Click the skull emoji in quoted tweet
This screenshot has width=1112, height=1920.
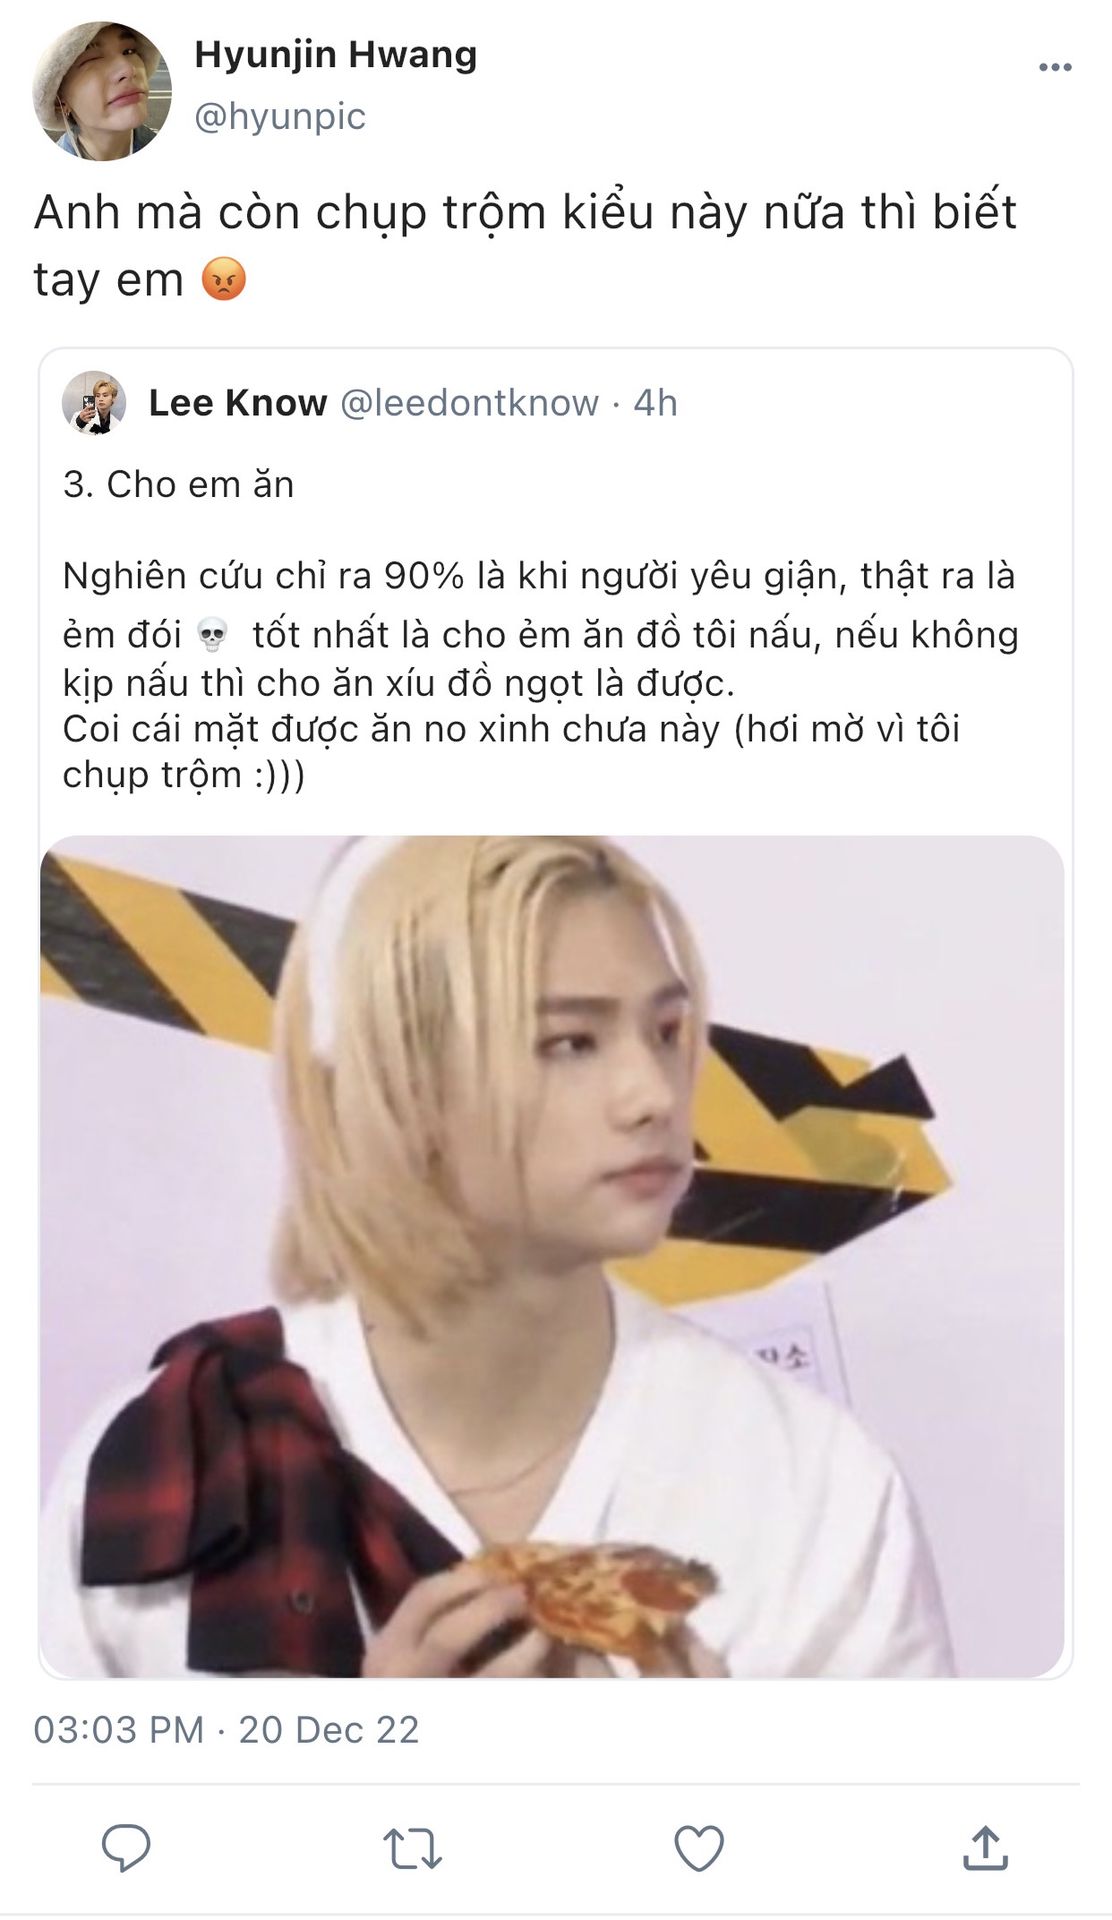[212, 634]
